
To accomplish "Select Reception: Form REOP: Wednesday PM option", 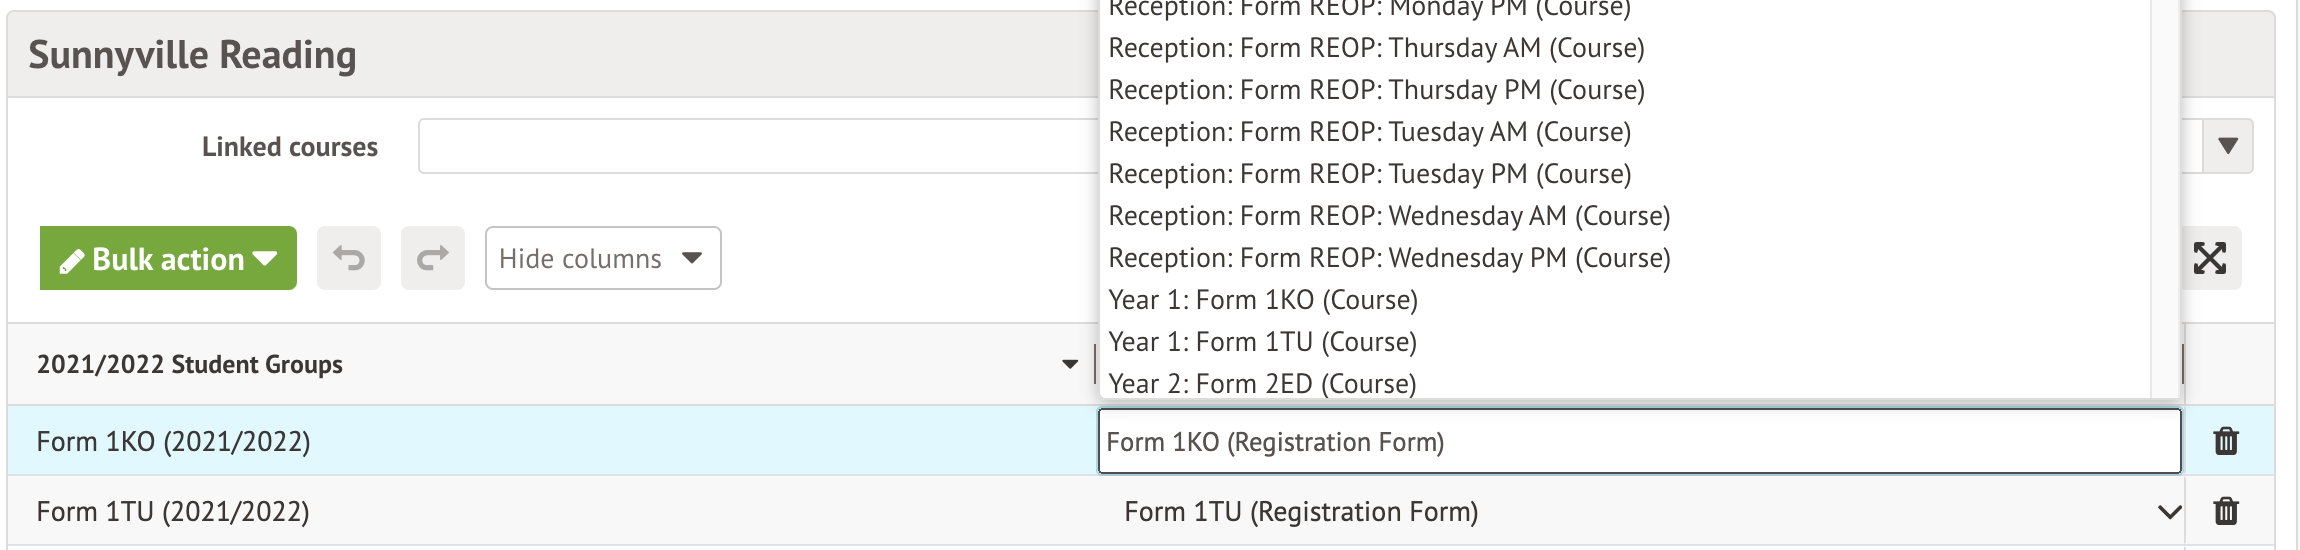I will (x=1389, y=258).
